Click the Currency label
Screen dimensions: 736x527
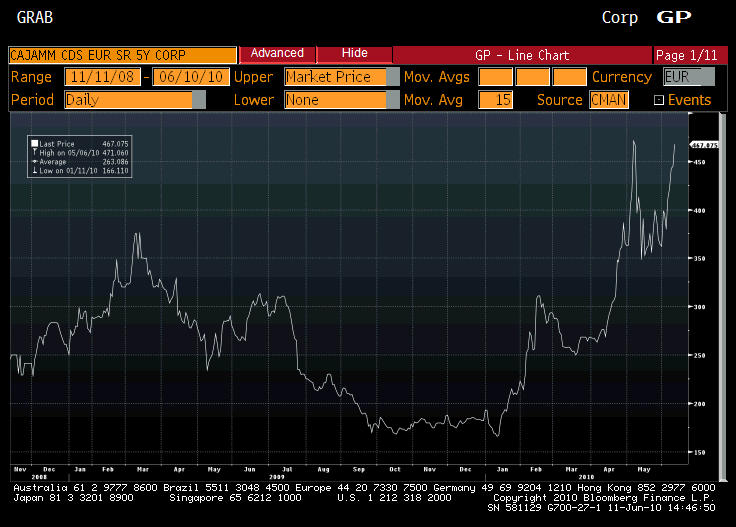pos(622,77)
